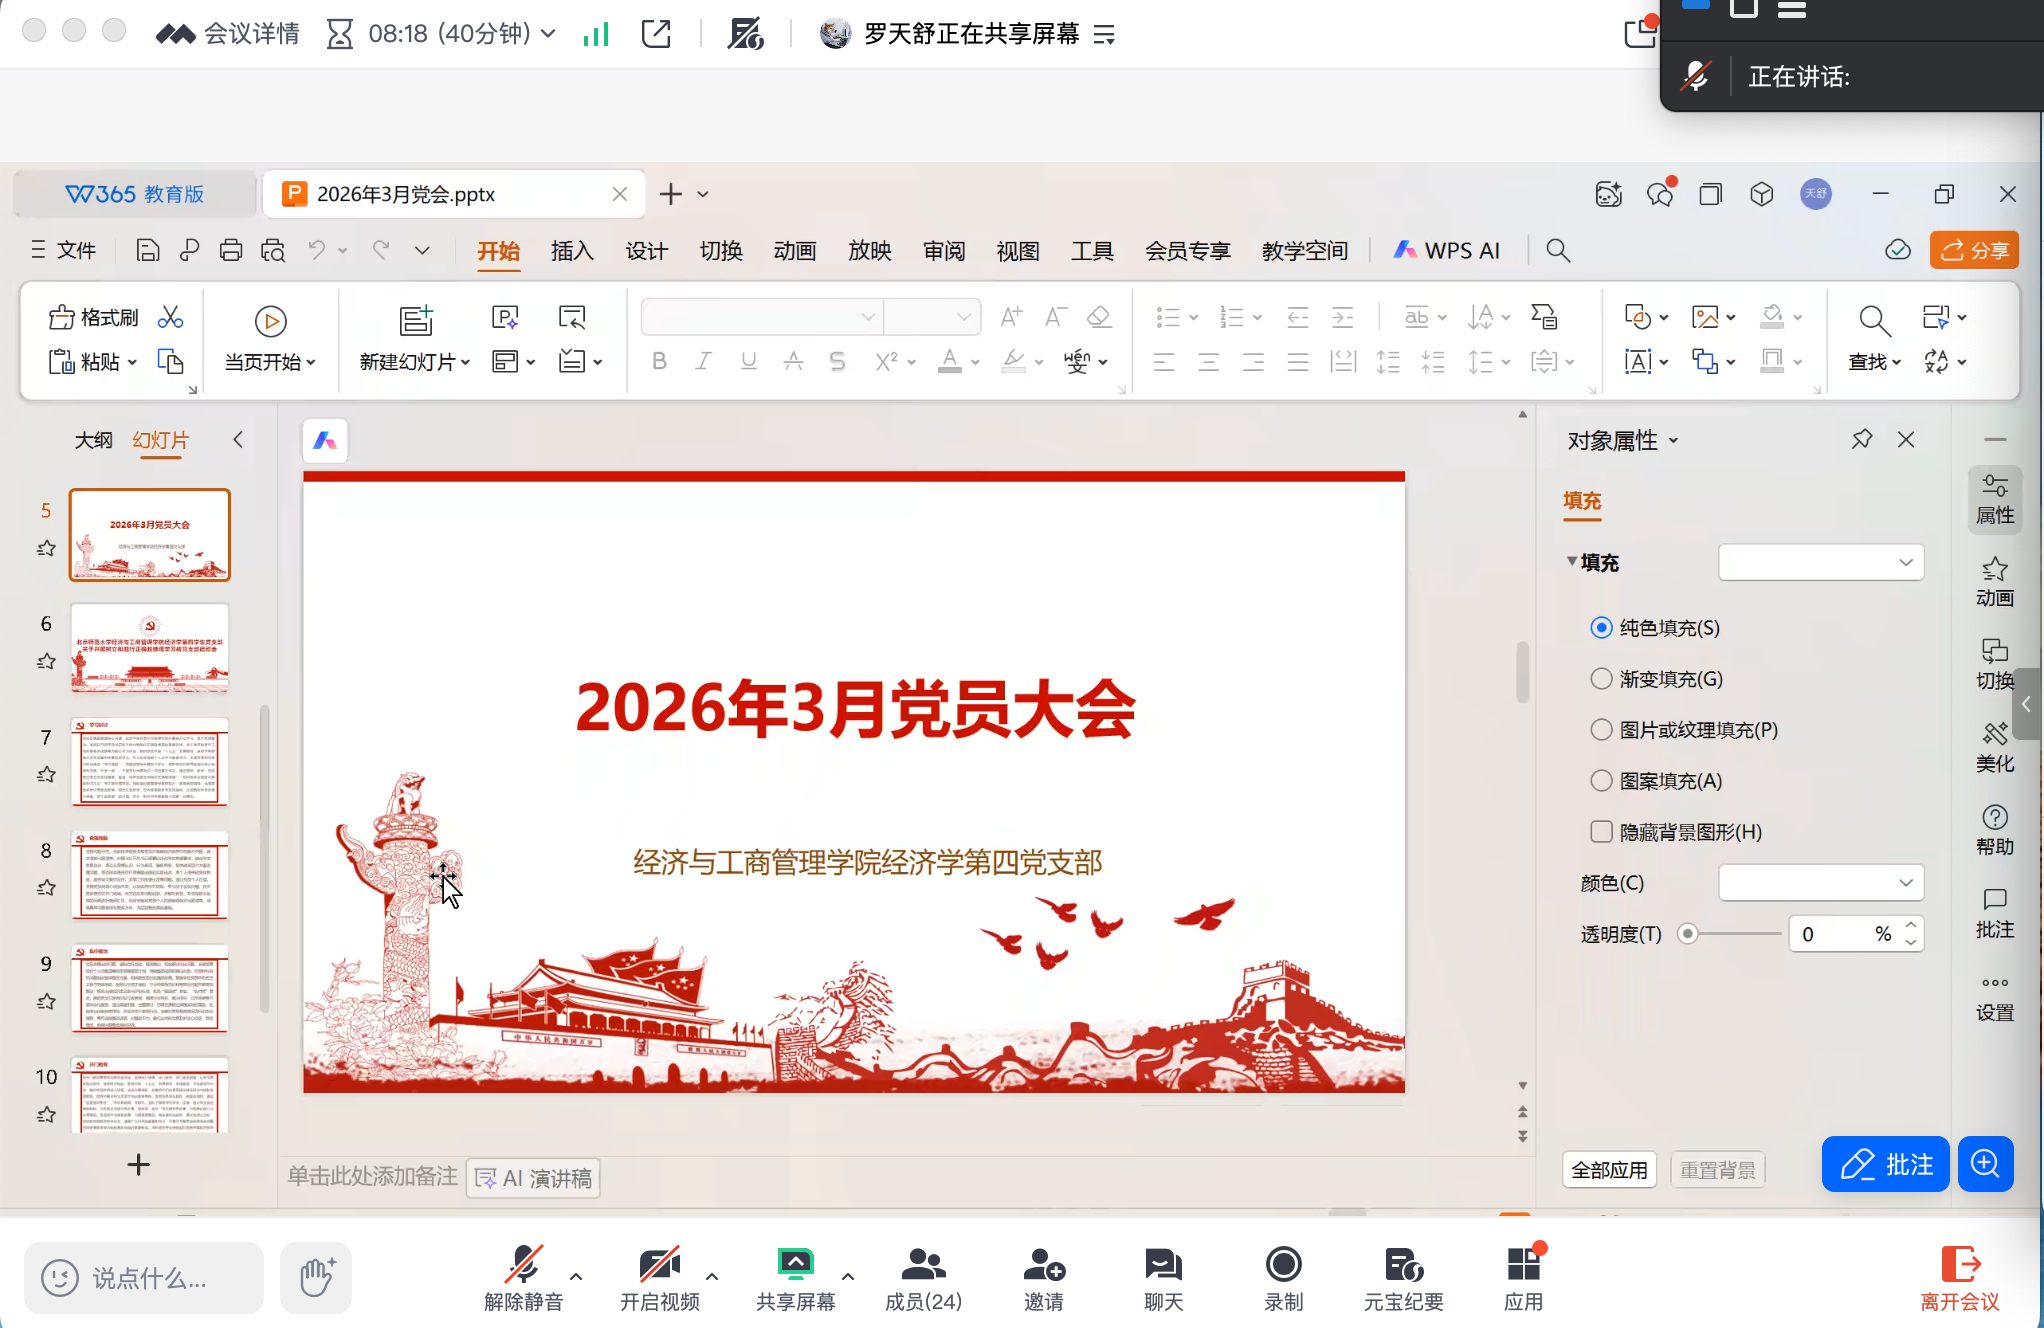This screenshot has height=1328, width=2044.
Task: Select 纯色填充 solid fill option
Action: [x=1601, y=627]
